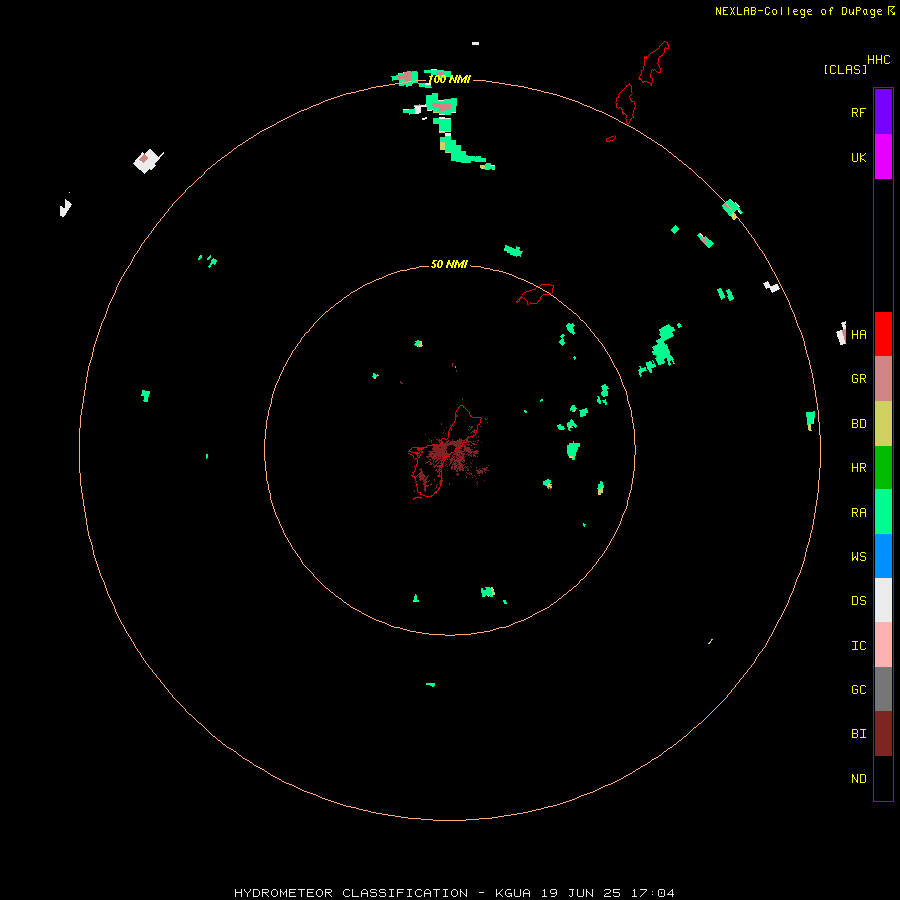
Task: Pick the yellow BD legend swatch
Action: tap(883, 424)
